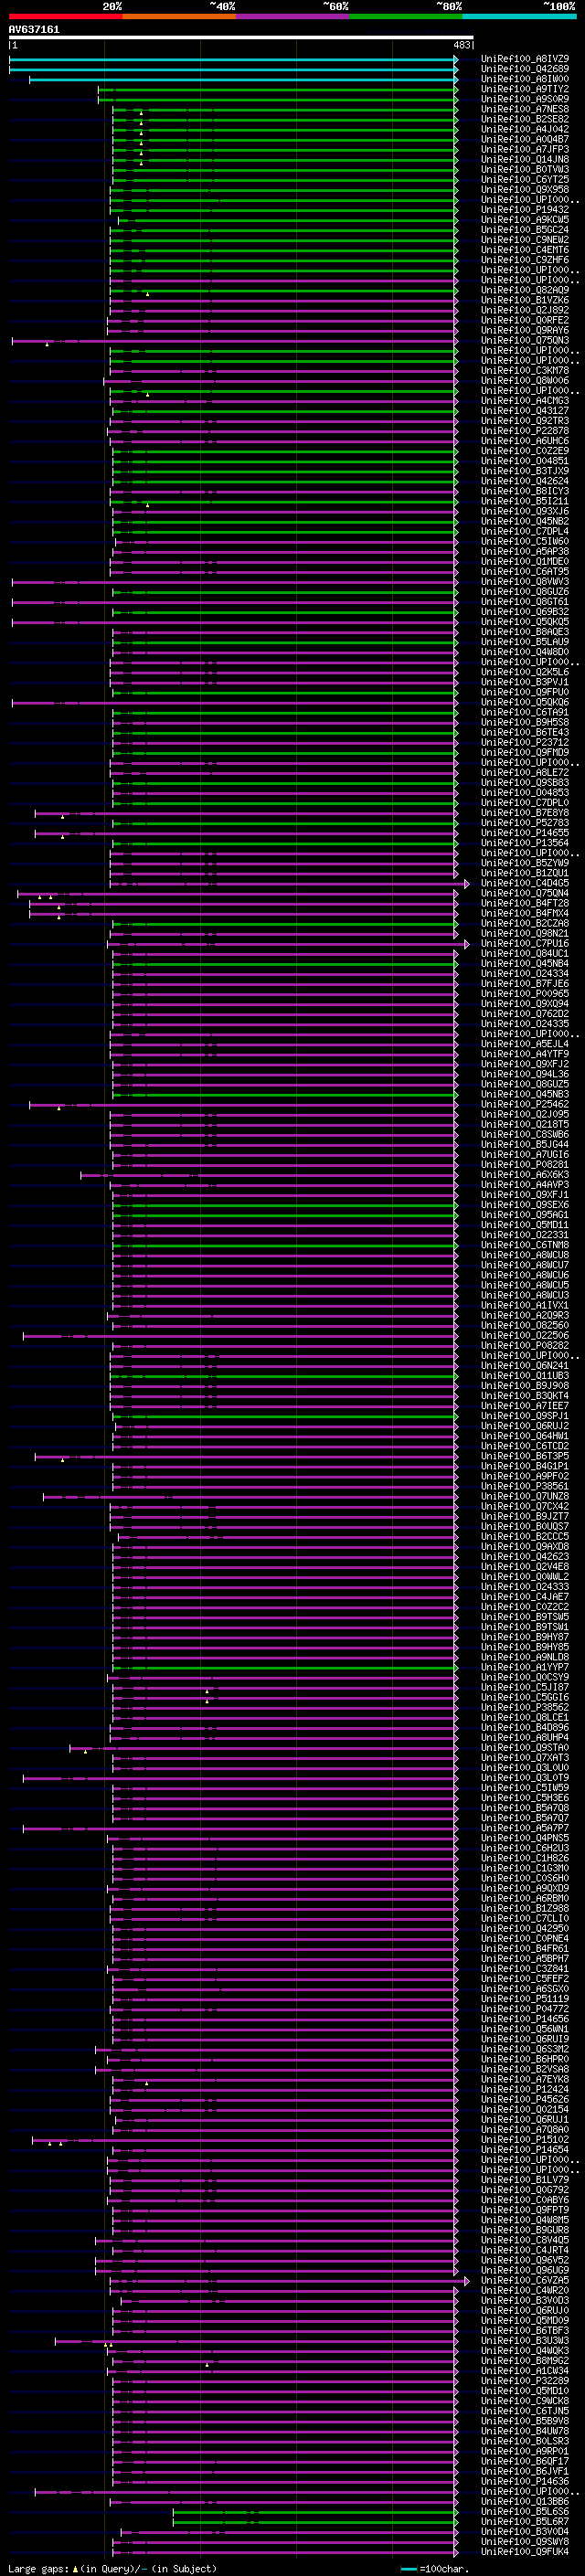Select the UniRef100_B3V0D3 label
This screenshot has height=2576, width=585.
525,2300
